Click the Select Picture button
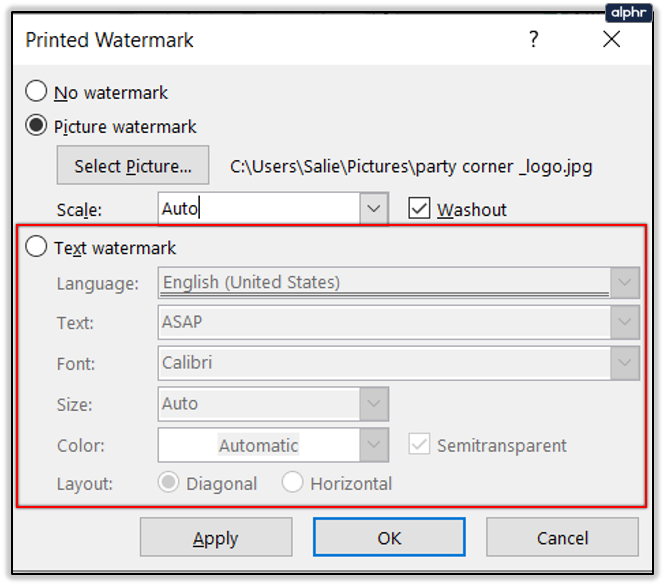 [x=133, y=166]
